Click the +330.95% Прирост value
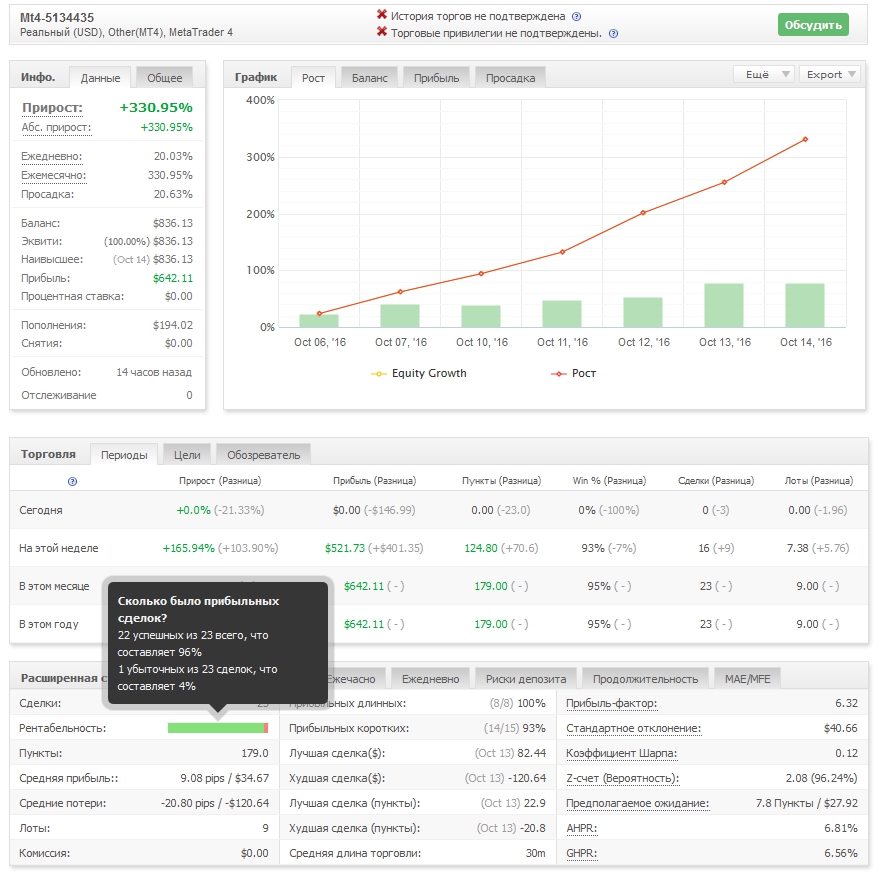Screen dimensions: 882x879 pos(156,107)
